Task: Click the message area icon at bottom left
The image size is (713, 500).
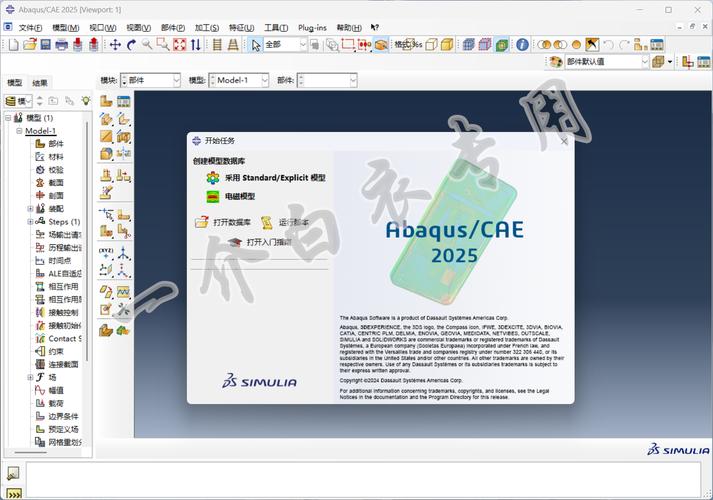Action: point(13,473)
